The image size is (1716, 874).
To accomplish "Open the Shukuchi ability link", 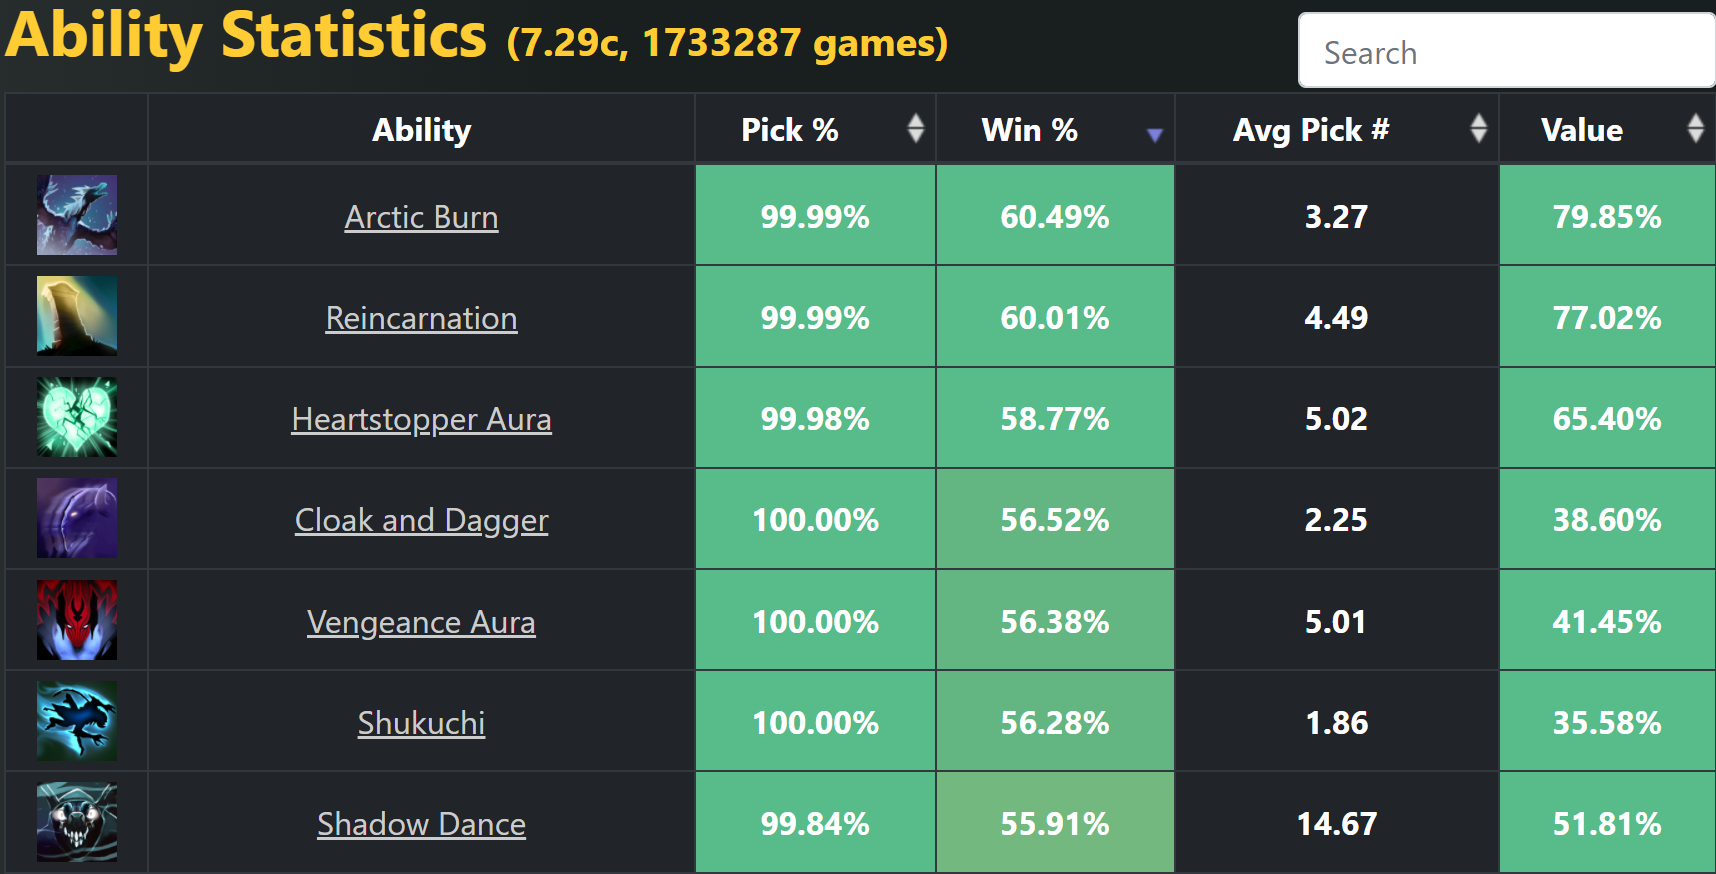I will pyautogui.click(x=421, y=723).
